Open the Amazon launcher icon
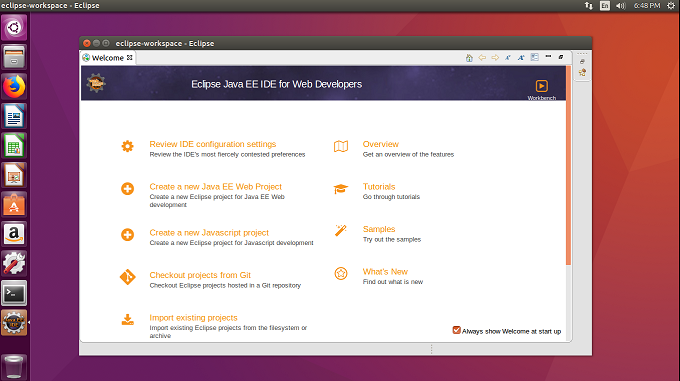The image size is (680, 381). [x=14, y=234]
